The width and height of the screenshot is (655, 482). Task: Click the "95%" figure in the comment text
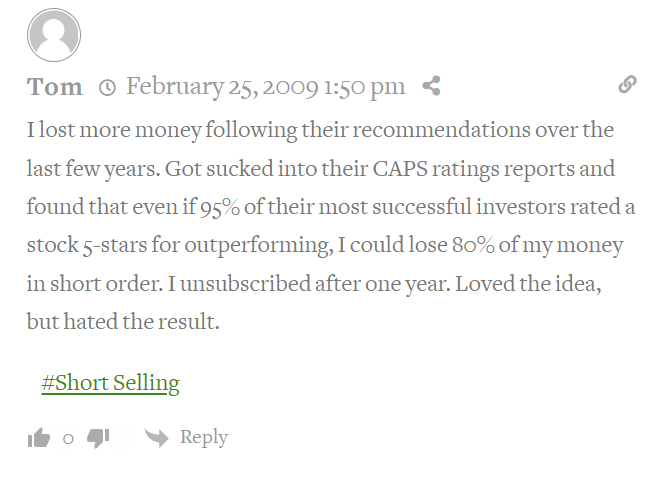(220, 207)
